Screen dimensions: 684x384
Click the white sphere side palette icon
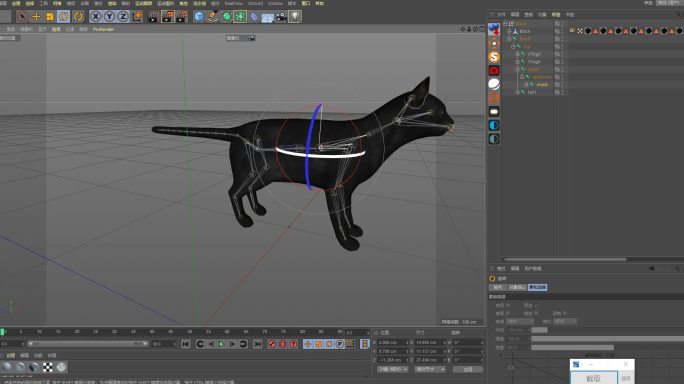494,84
